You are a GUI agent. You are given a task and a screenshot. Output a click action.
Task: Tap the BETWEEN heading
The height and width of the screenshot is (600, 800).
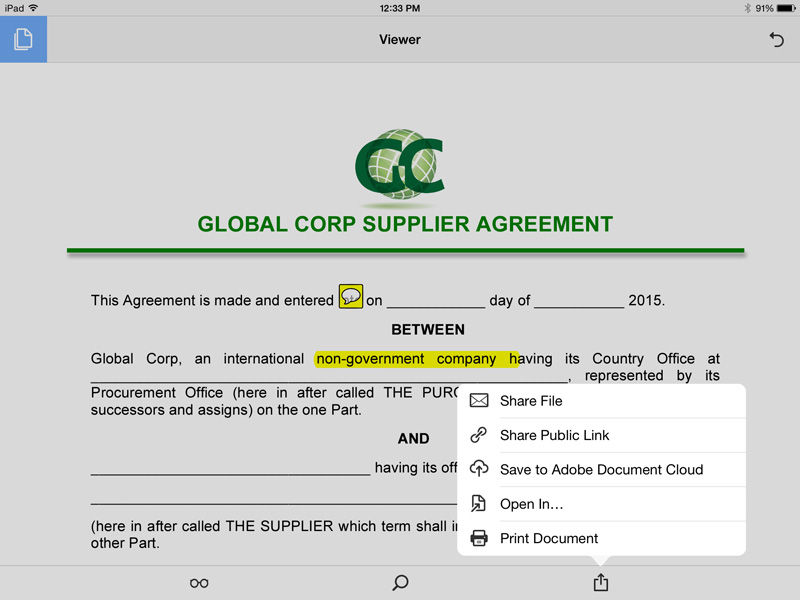tap(428, 330)
